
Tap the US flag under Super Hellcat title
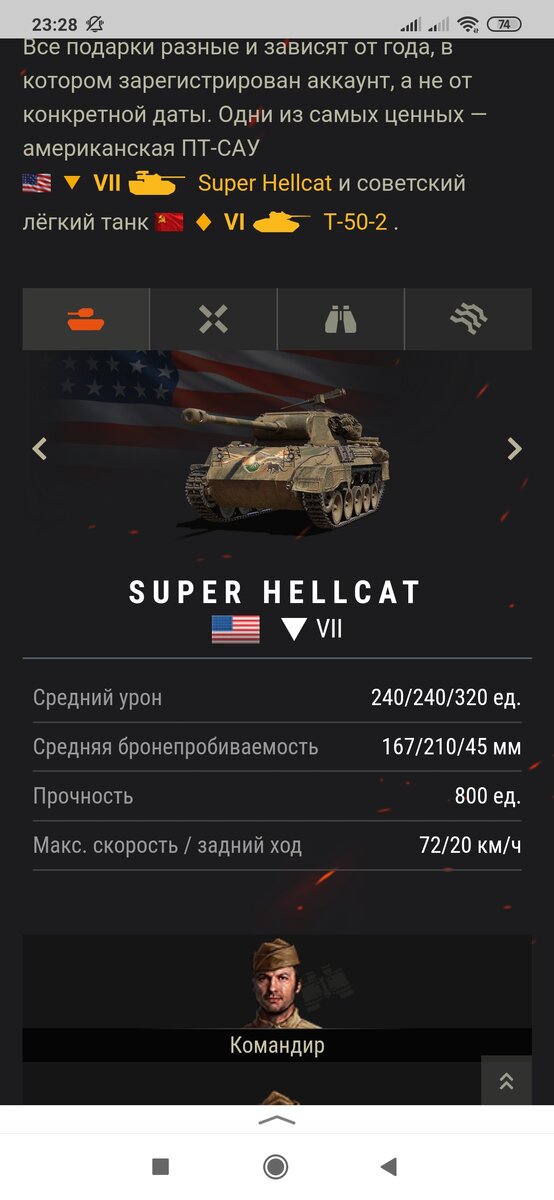tap(236, 629)
